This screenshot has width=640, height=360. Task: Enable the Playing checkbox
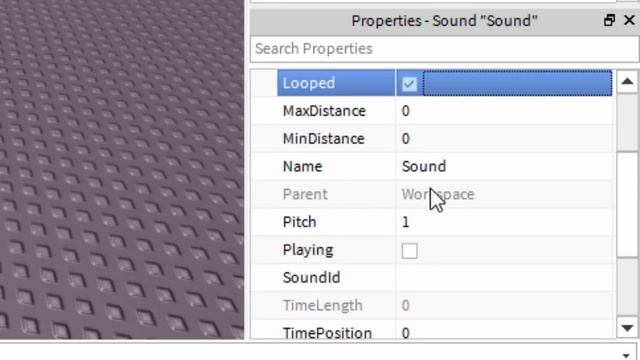[x=409, y=251]
